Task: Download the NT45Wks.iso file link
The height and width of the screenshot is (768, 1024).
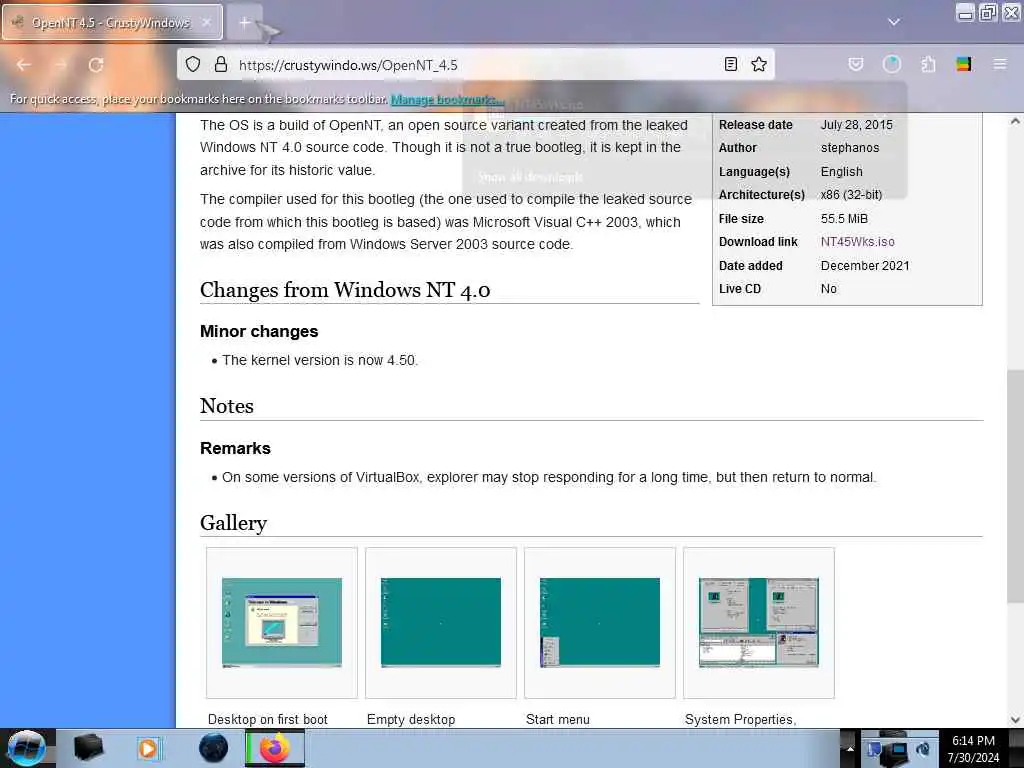Action: [857, 242]
